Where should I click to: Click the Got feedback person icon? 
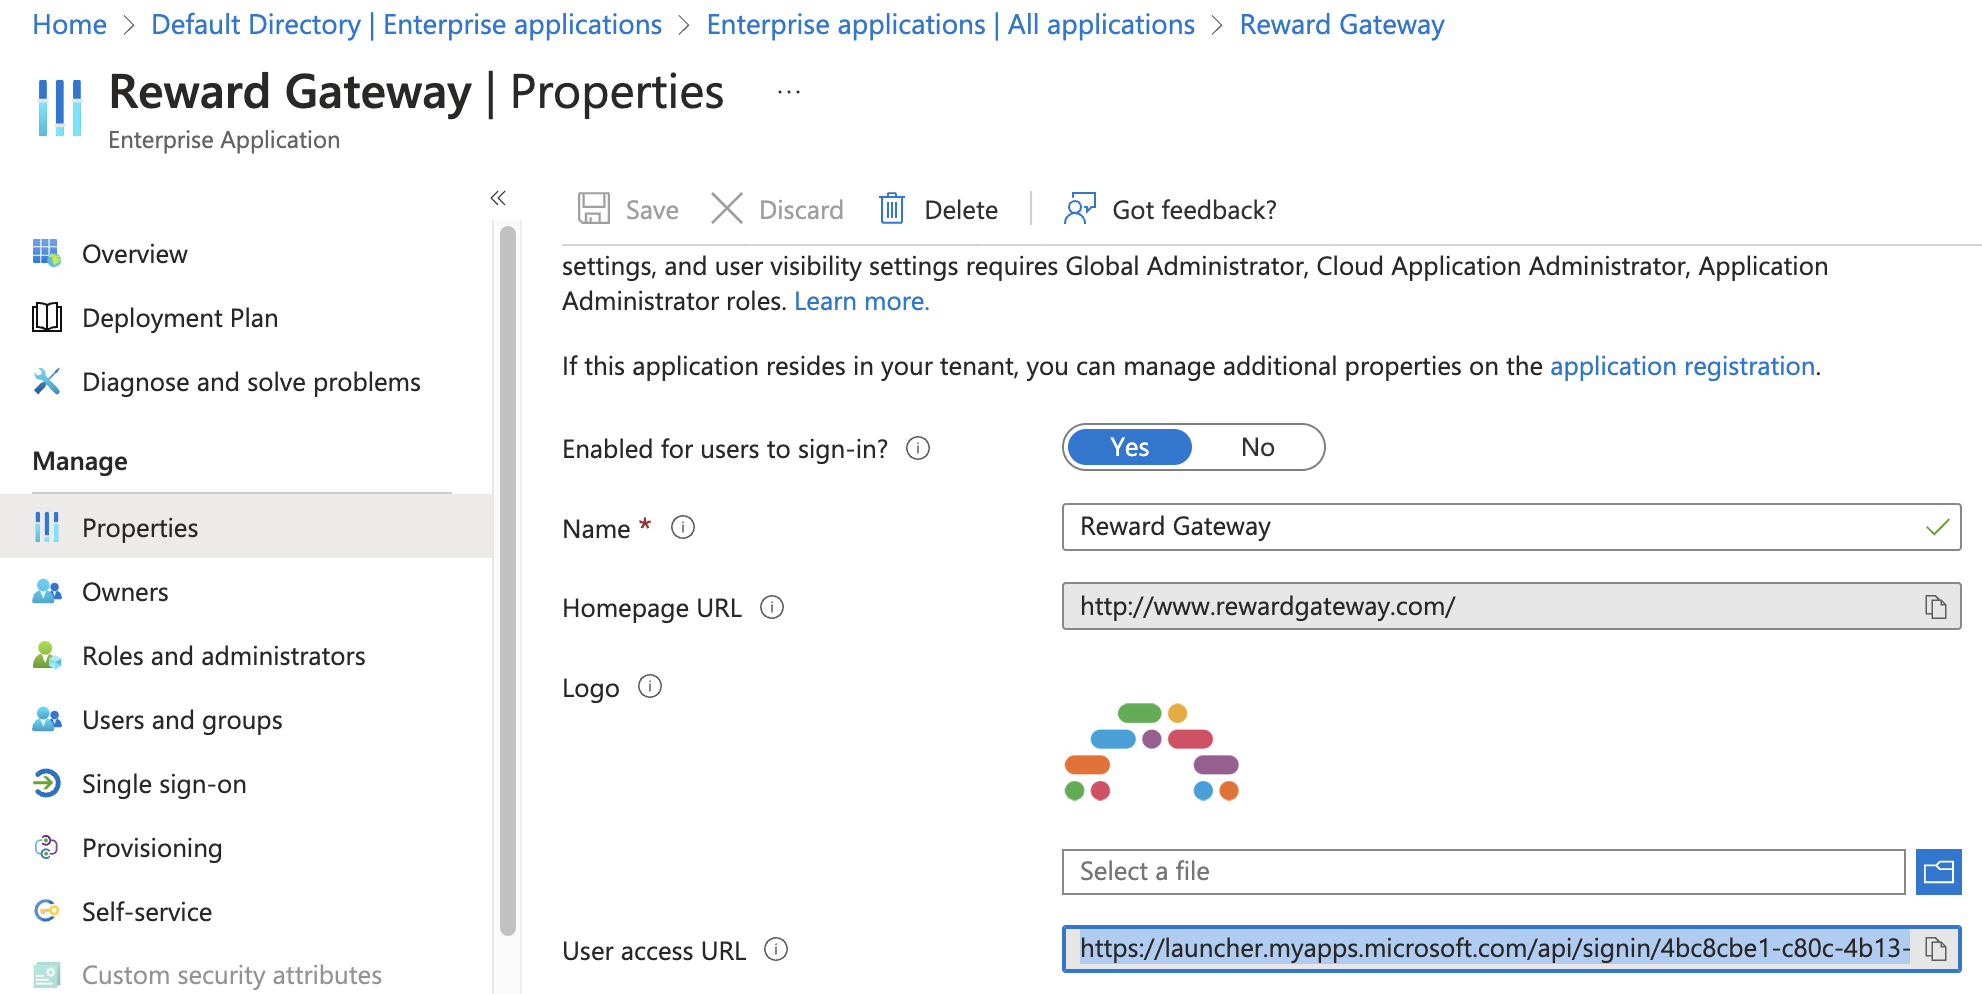point(1080,209)
